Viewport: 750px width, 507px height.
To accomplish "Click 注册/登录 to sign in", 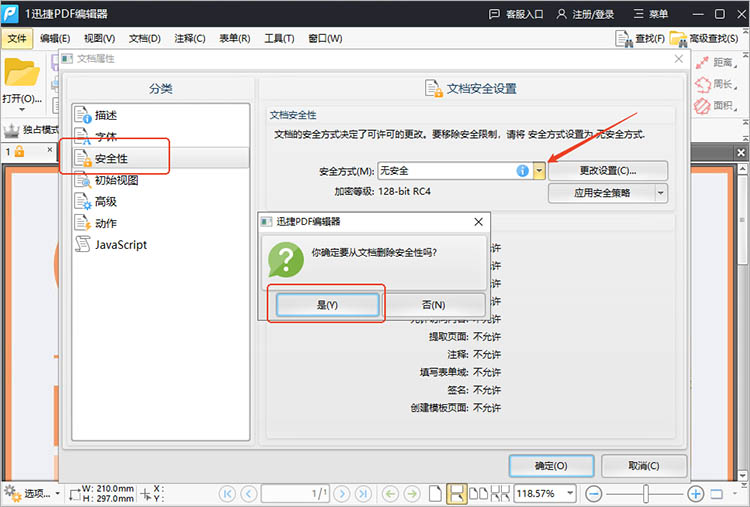I will [x=585, y=14].
